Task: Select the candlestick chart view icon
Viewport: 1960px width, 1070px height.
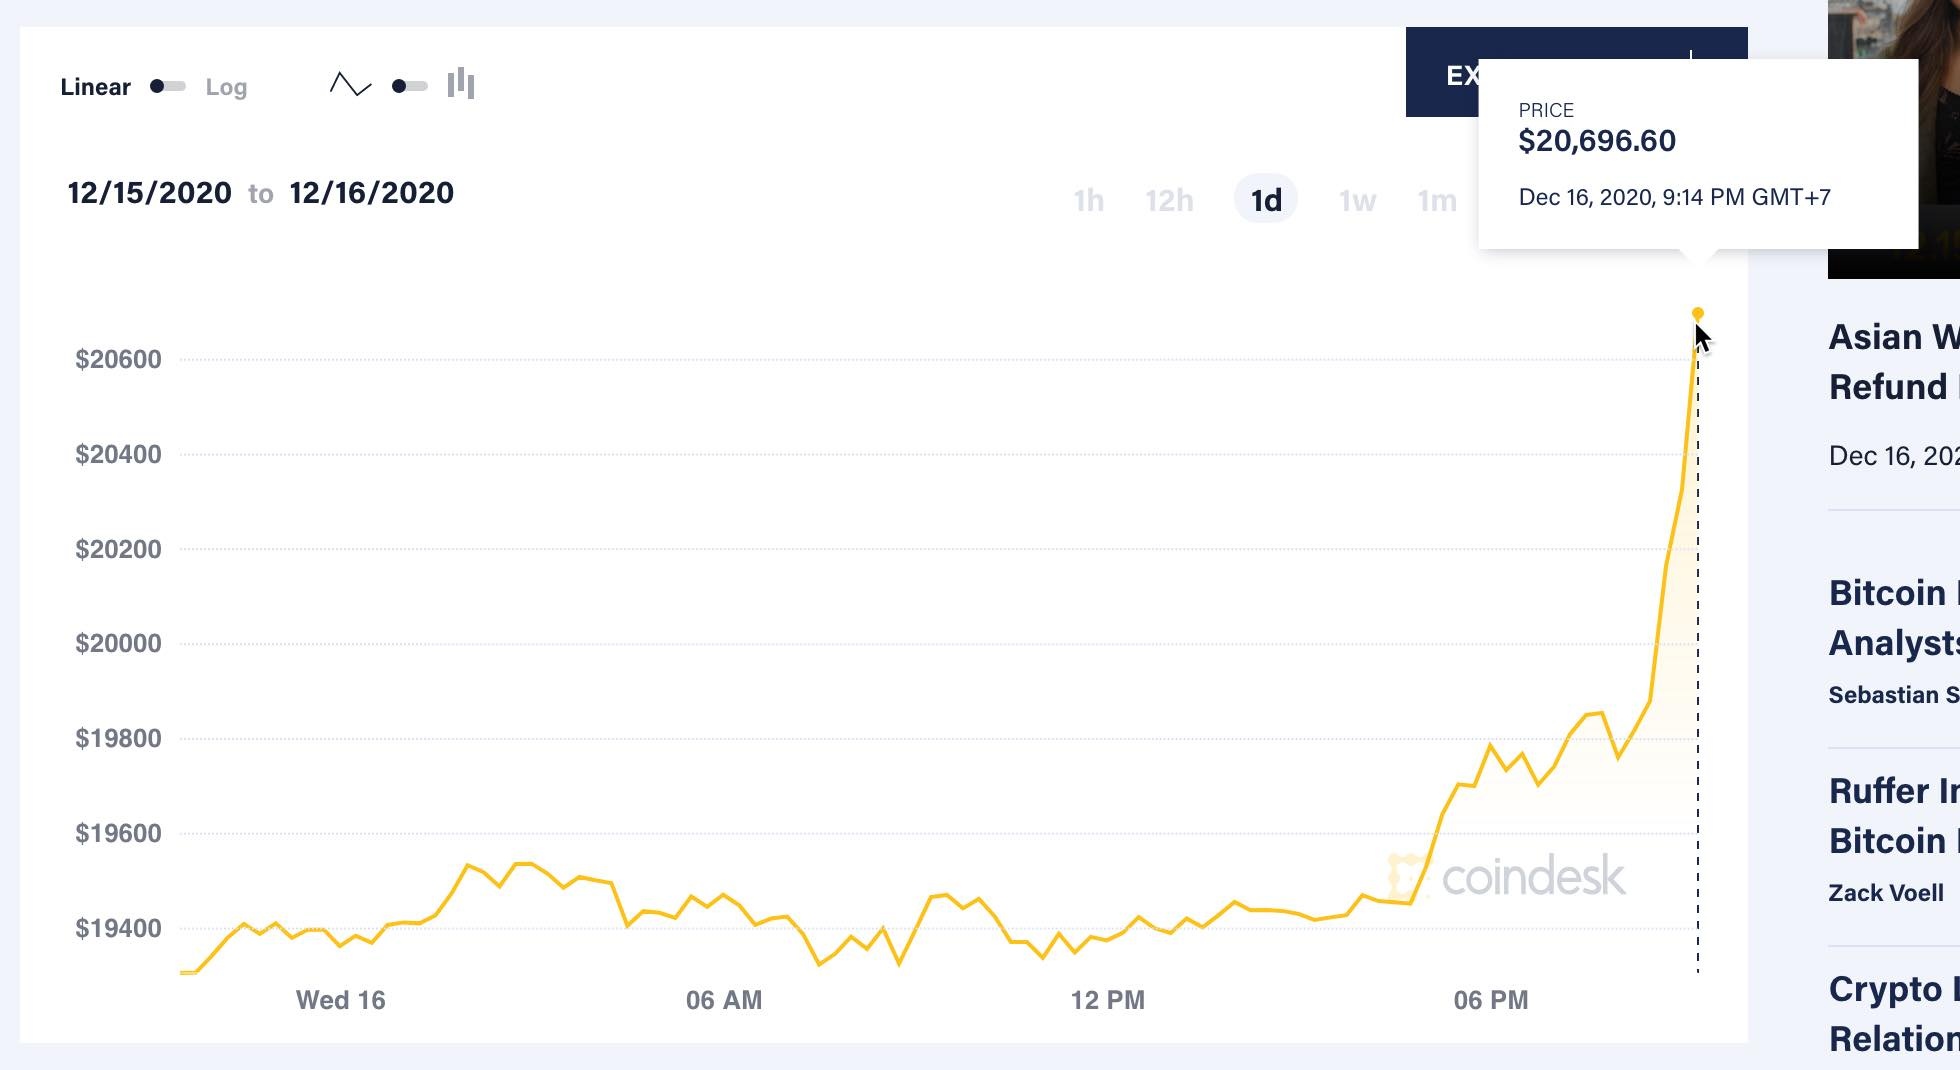Action: point(460,85)
